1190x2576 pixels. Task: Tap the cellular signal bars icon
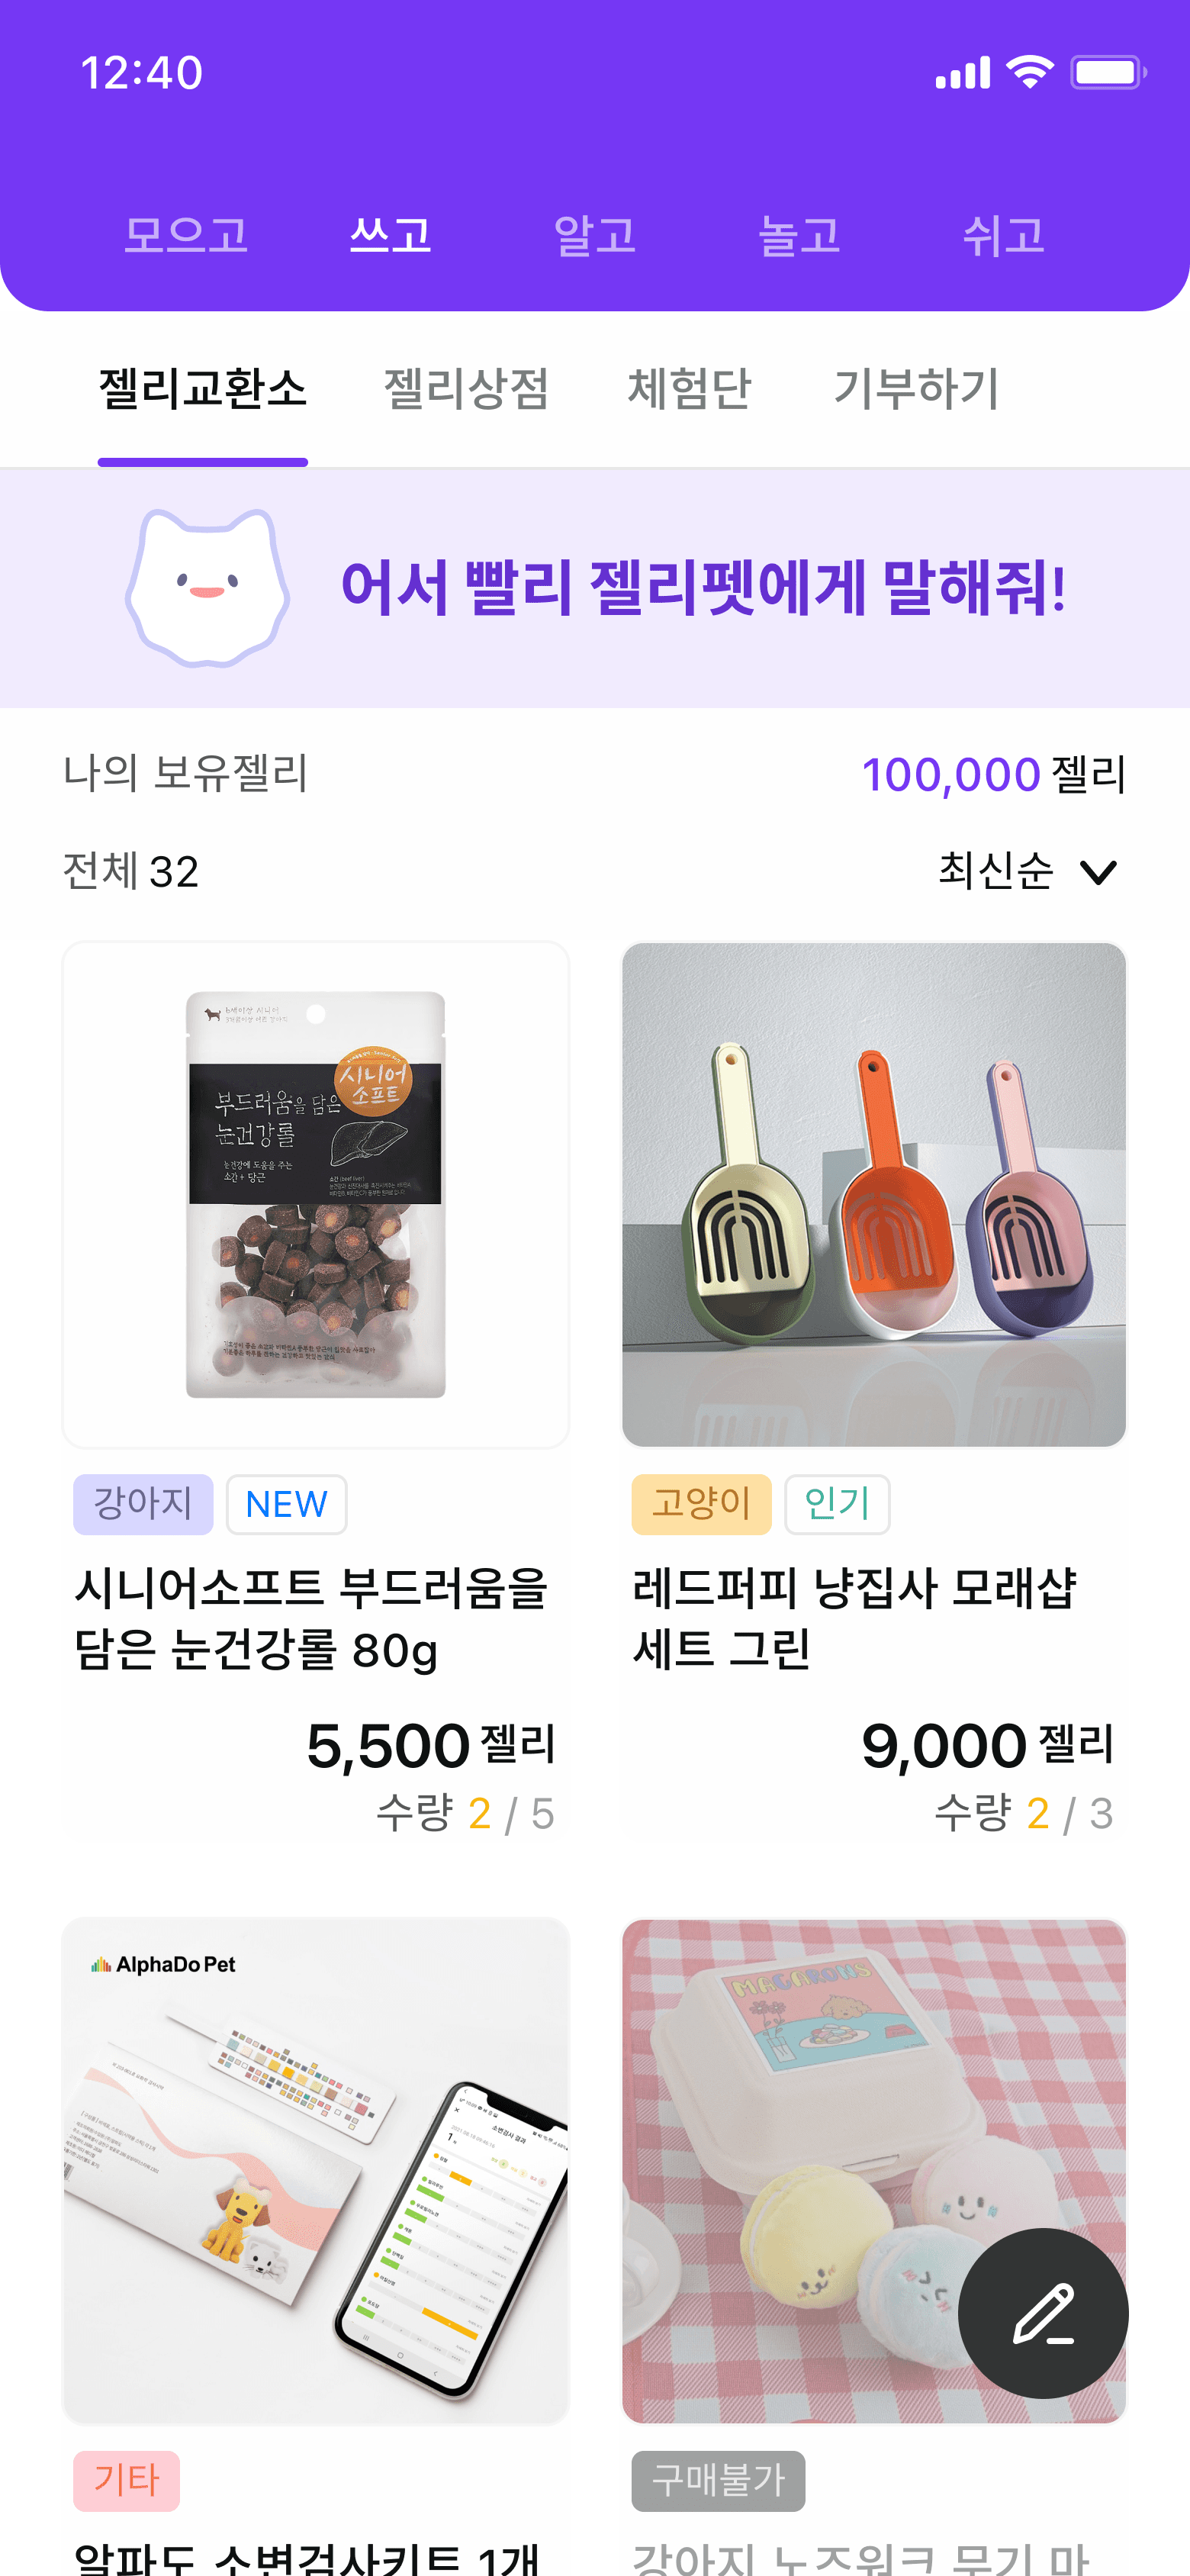tap(963, 72)
